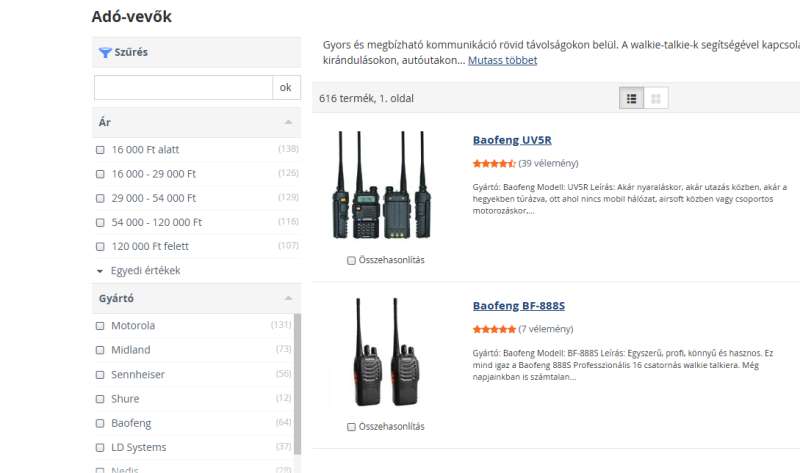Switch to grid view icon
Screen dimensions: 800x473
(656, 98)
